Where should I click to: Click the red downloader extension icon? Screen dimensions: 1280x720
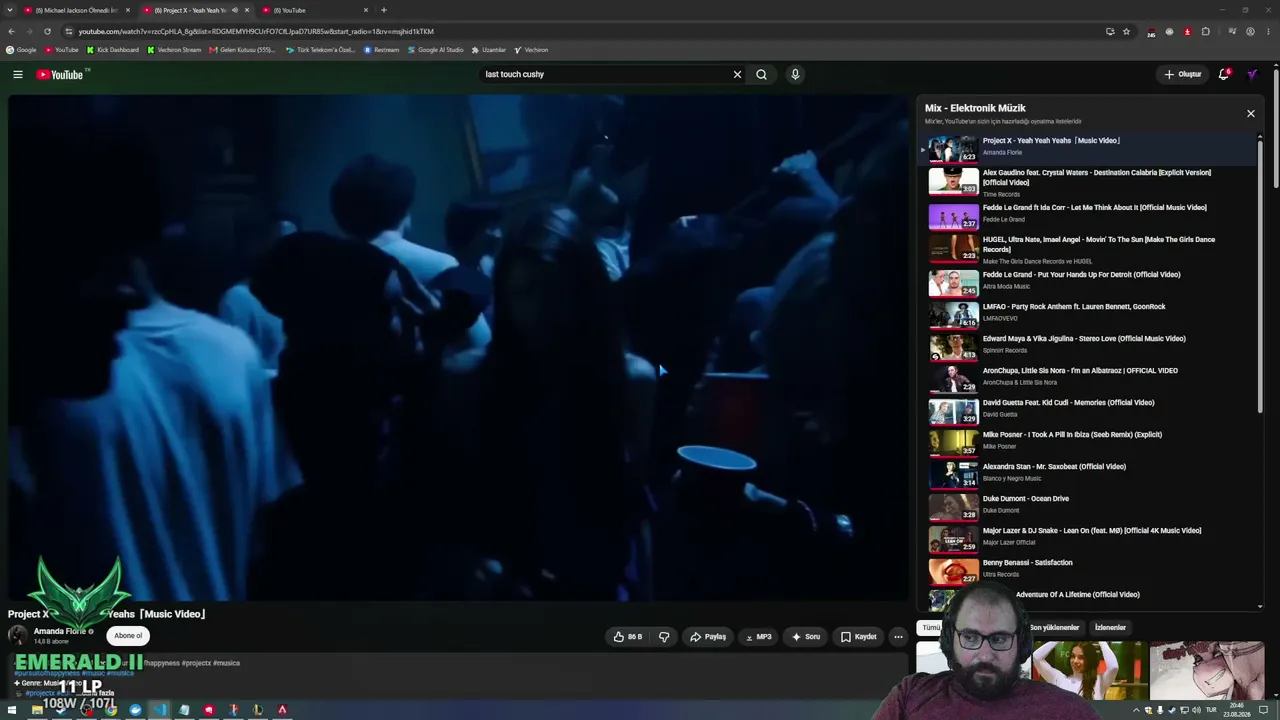point(1187,31)
